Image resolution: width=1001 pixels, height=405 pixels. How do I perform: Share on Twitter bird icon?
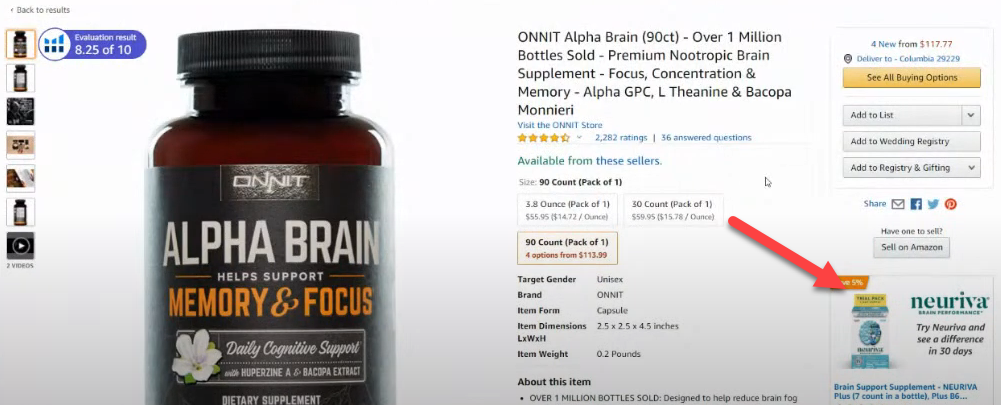[x=933, y=204]
